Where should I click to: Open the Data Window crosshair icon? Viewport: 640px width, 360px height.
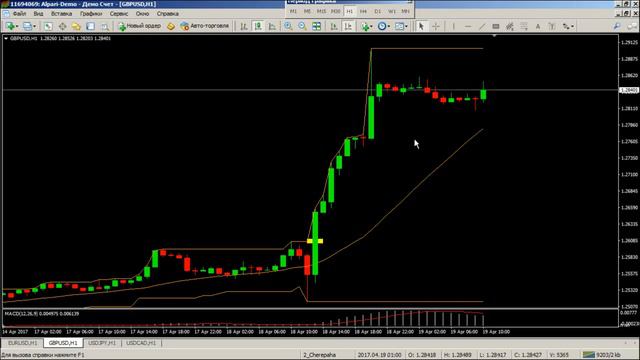[x=62, y=26]
